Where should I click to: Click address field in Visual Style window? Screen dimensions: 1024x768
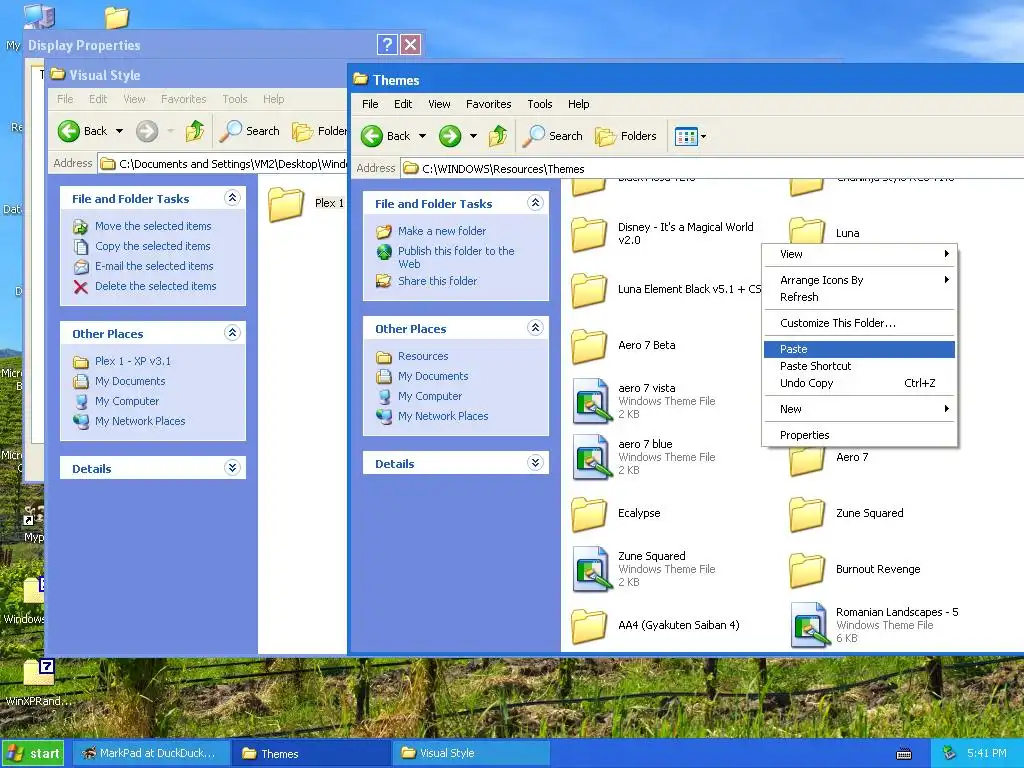223,164
